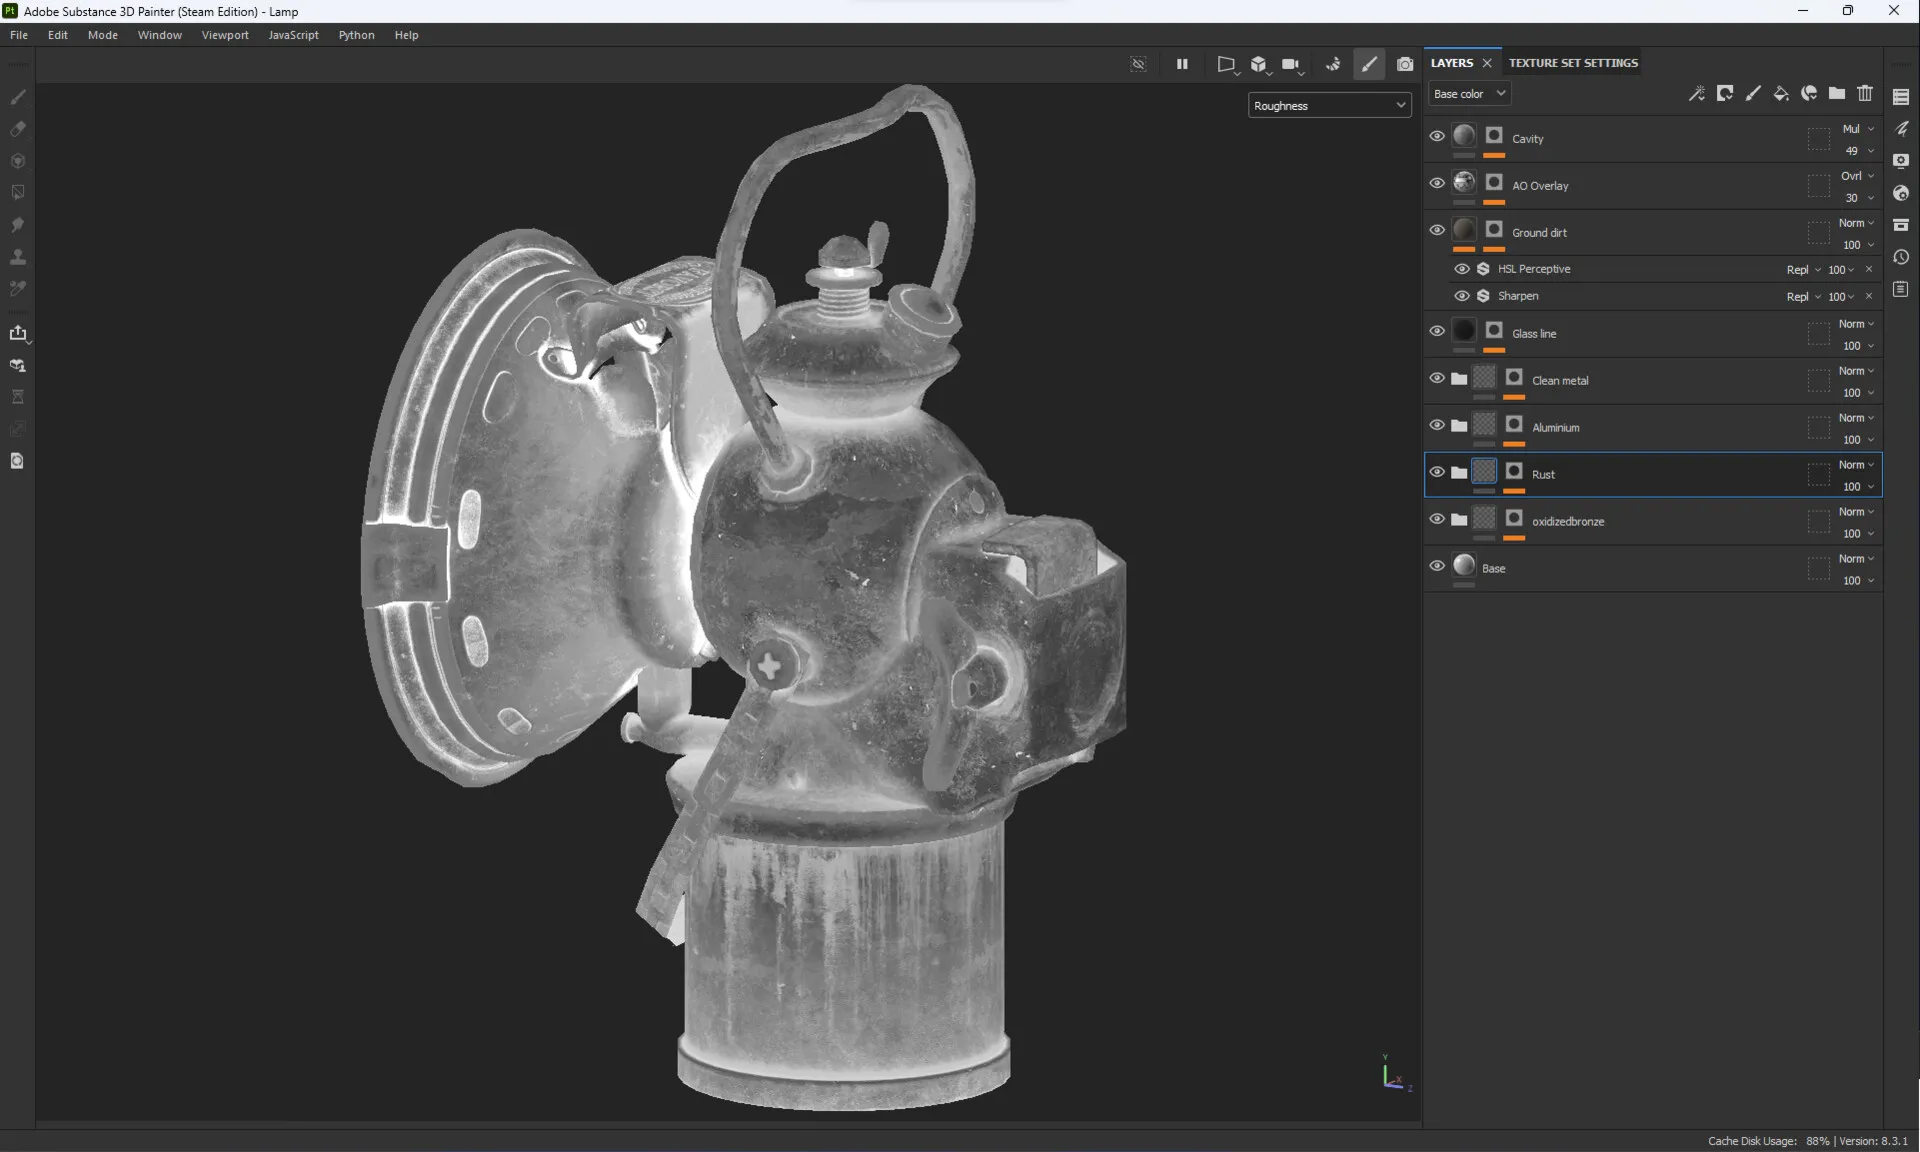
Task: Click the add paint layer icon
Action: (1753, 93)
